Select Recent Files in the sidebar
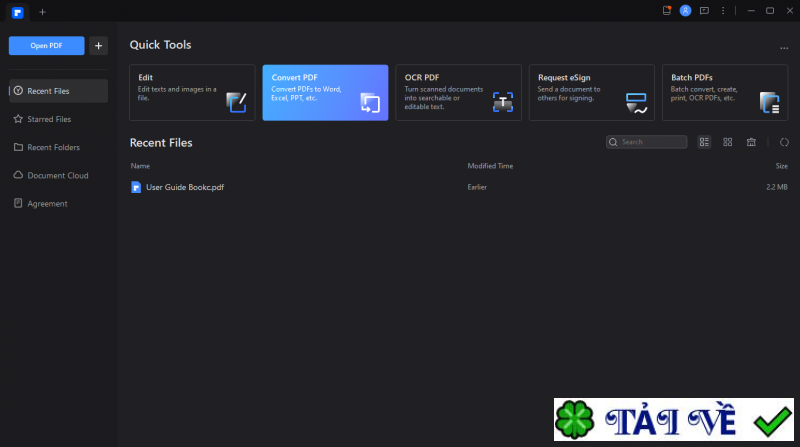The height and width of the screenshot is (447, 800). coord(58,91)
